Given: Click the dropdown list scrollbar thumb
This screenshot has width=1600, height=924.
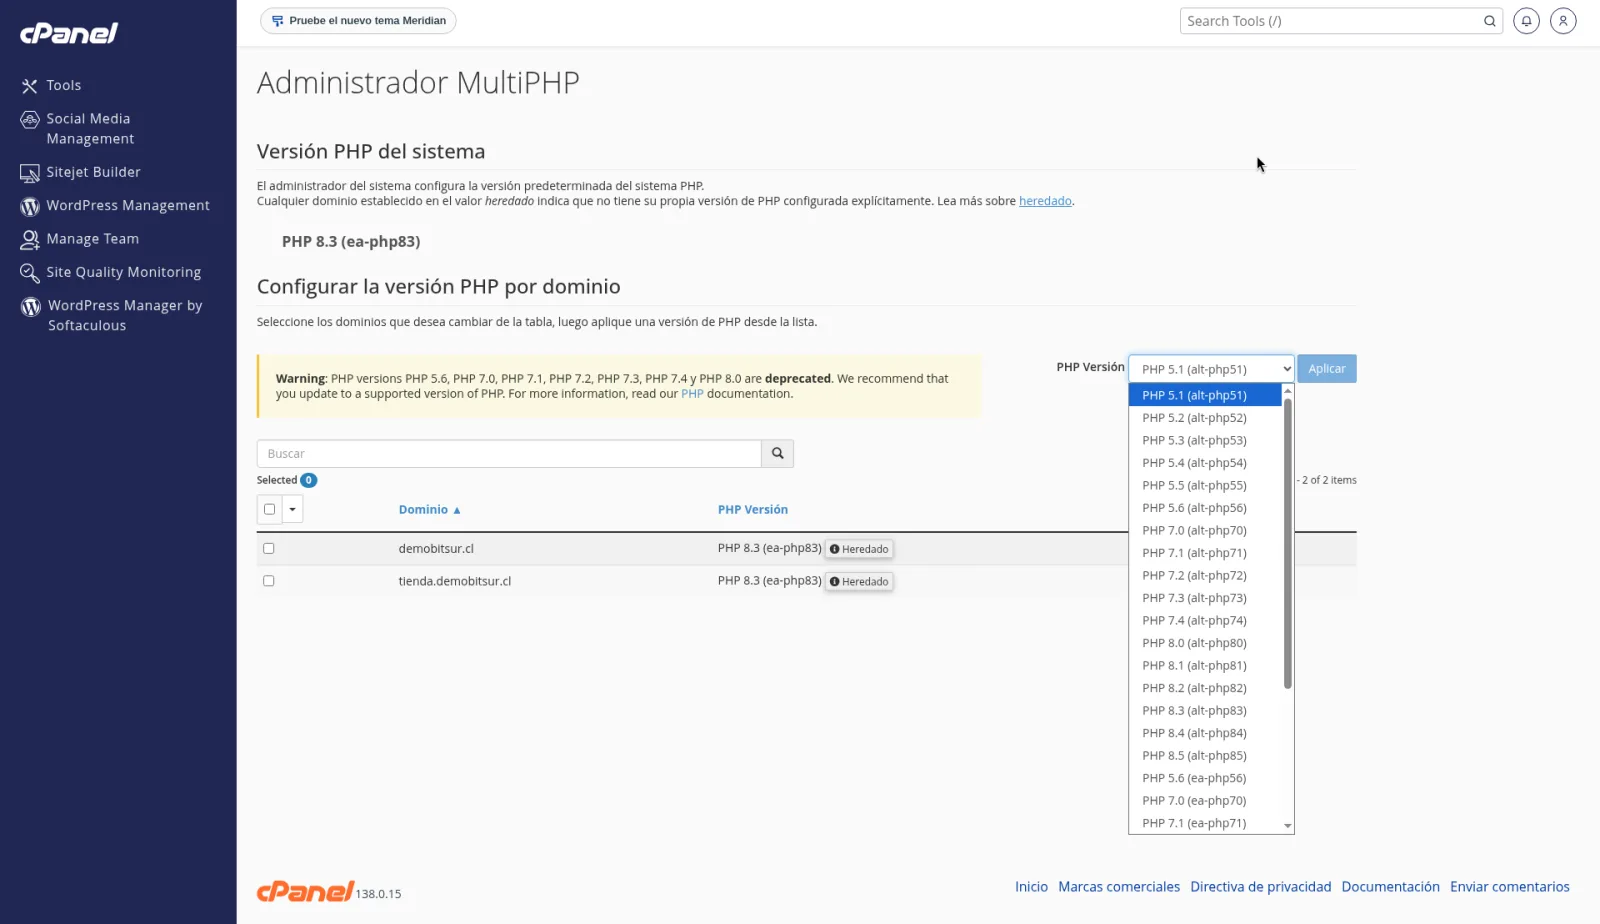Looking at the screenshot, I should [x=1288, y=544].
